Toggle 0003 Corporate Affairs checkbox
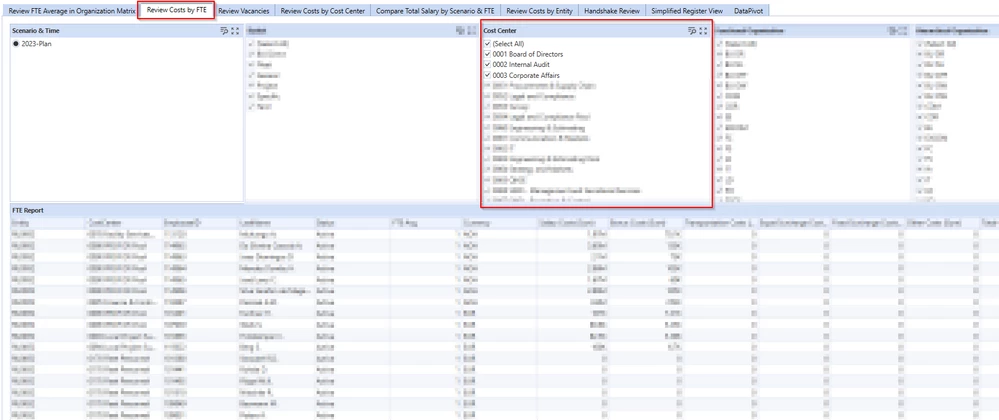This screenshot has height=420, width=999. coord(487,75)
